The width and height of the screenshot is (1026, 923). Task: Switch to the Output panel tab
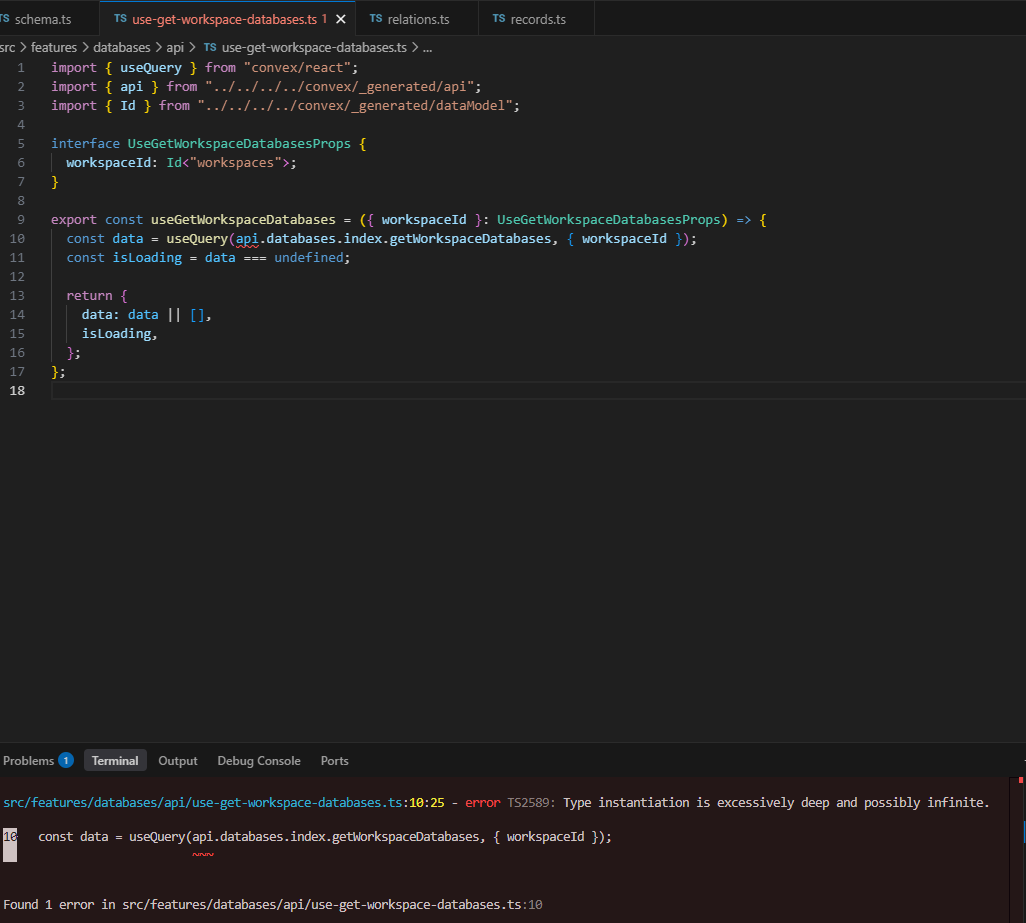[177, 761]
